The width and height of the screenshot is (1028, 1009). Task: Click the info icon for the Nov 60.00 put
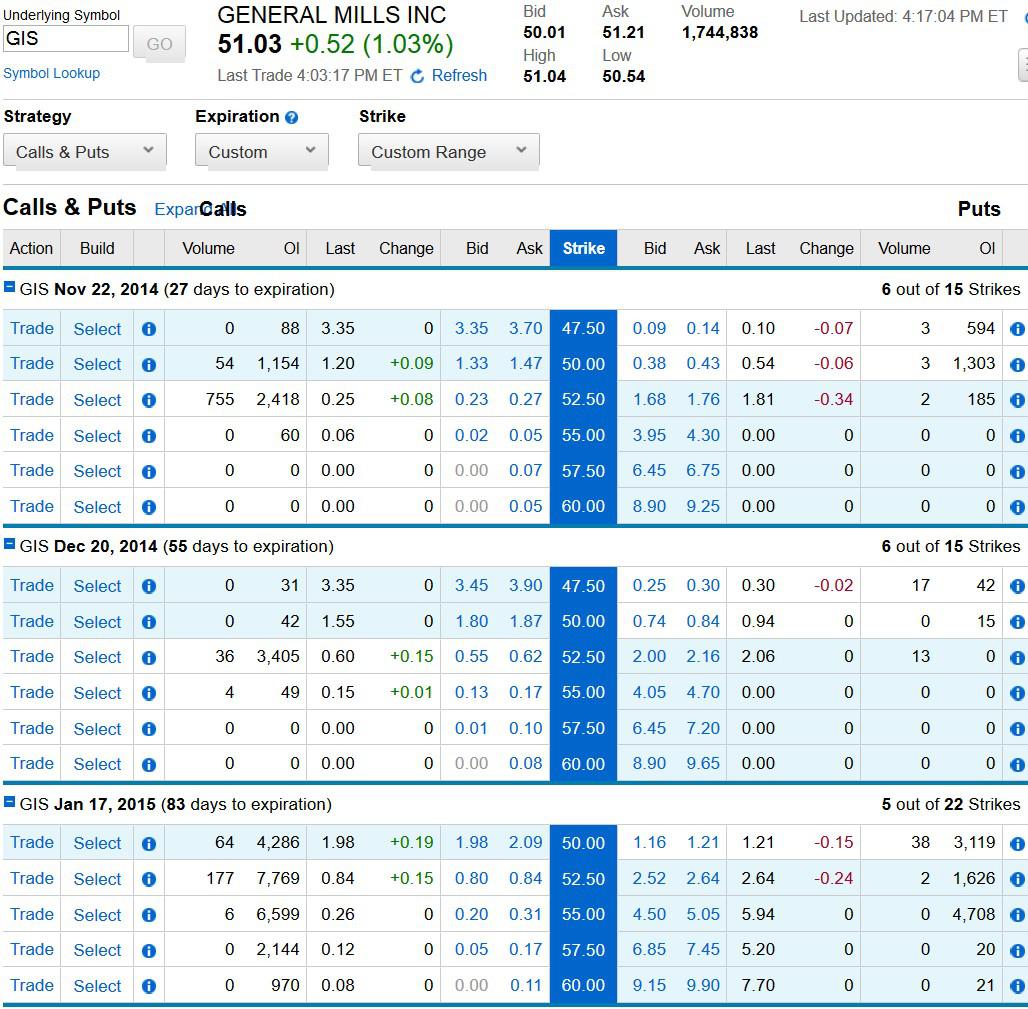(x=1018, y=507)
